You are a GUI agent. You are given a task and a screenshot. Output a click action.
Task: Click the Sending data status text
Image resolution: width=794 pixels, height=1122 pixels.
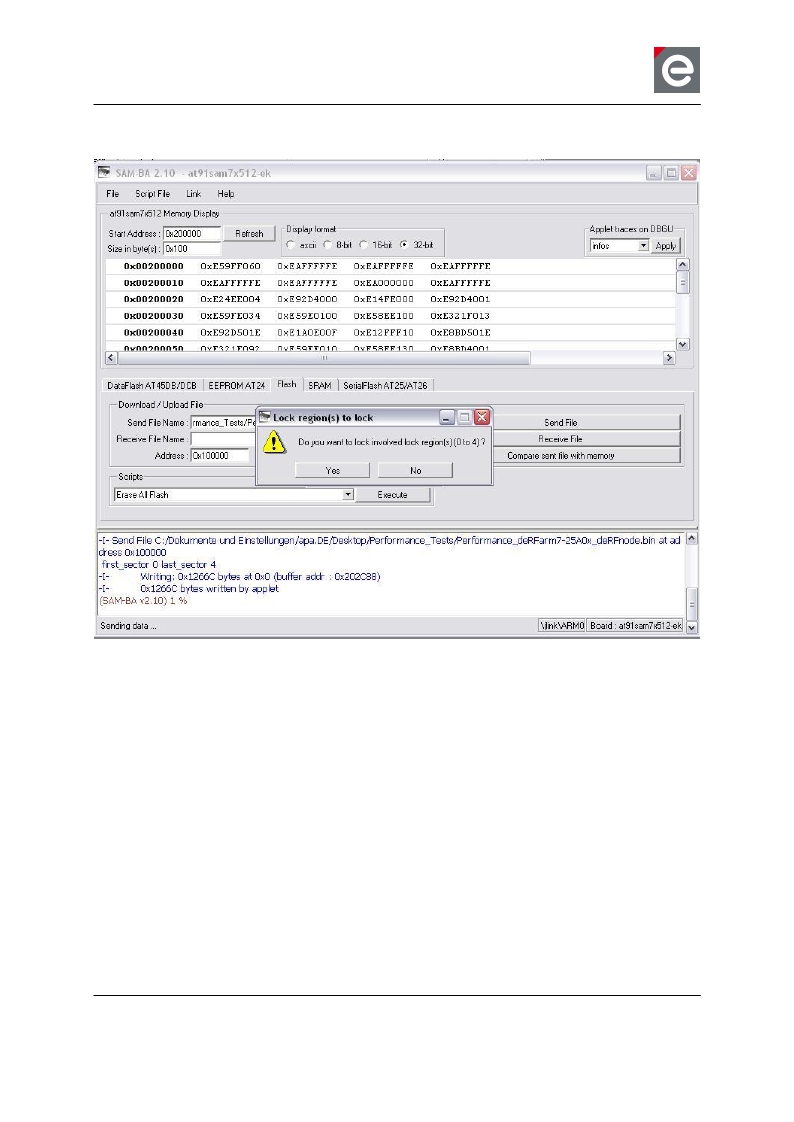[x=129, y=625]
